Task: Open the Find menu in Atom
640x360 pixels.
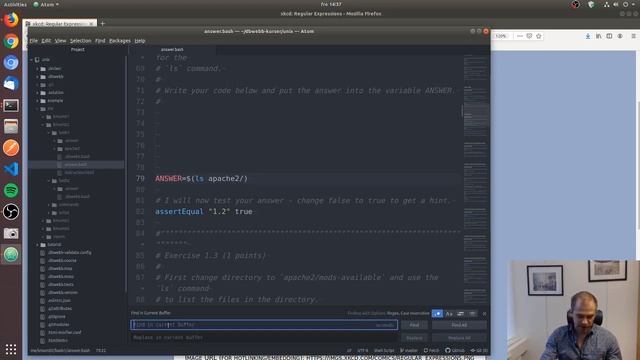Action: point(100,41)
